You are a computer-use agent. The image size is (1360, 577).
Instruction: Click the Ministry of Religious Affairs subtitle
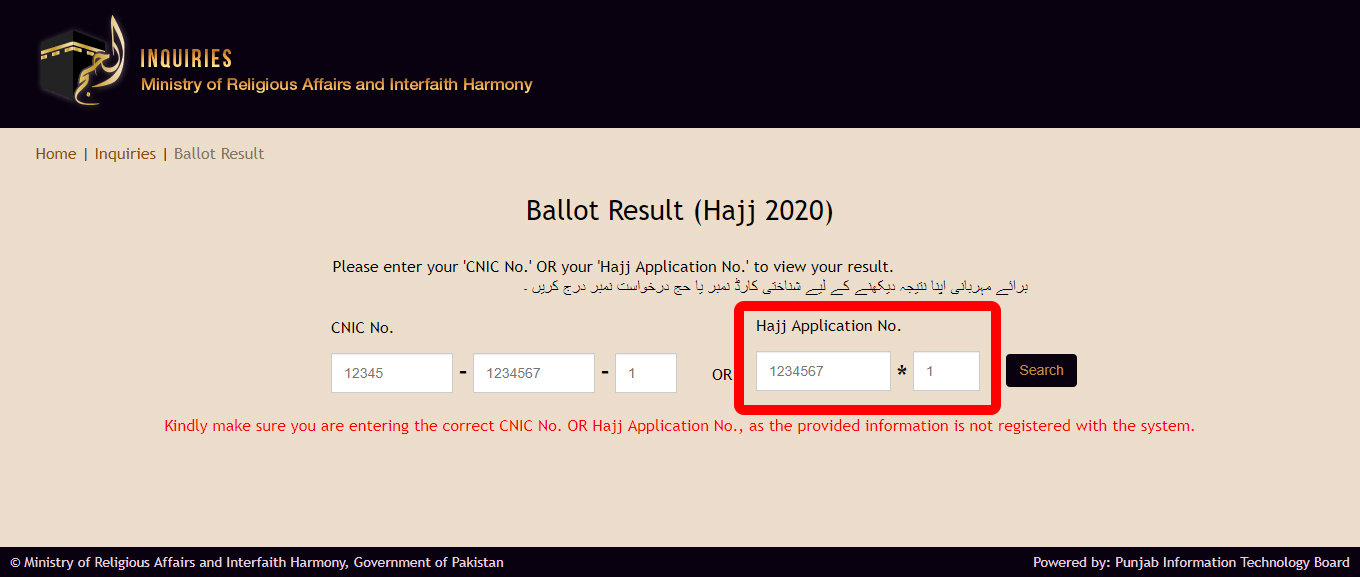pyautogui.click(x=336, y=85)
